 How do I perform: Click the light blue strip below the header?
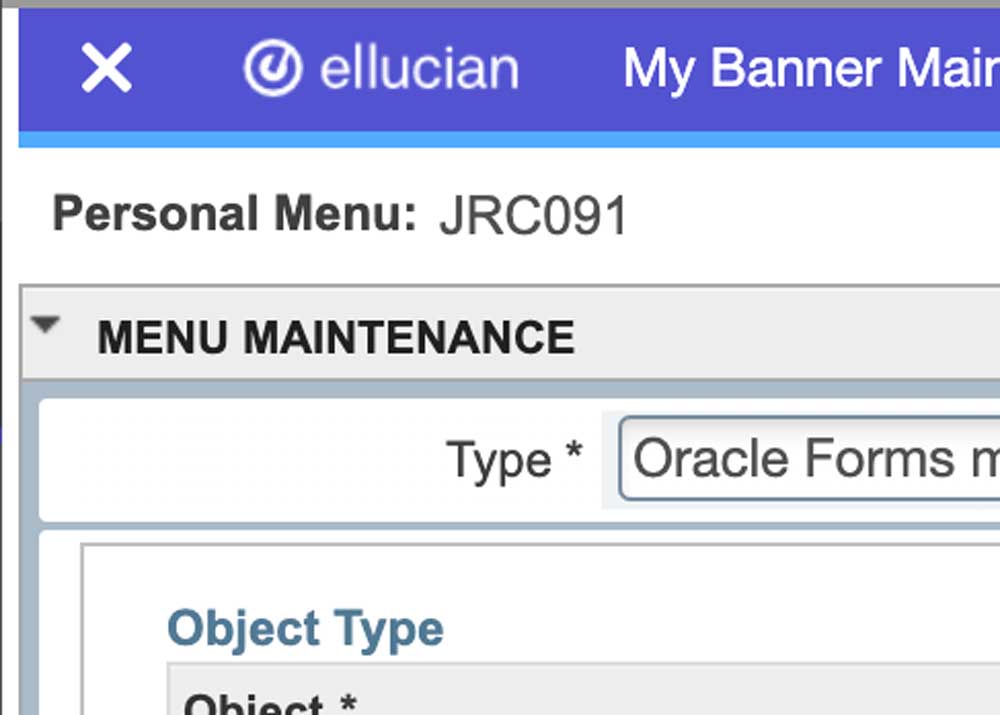500,140
